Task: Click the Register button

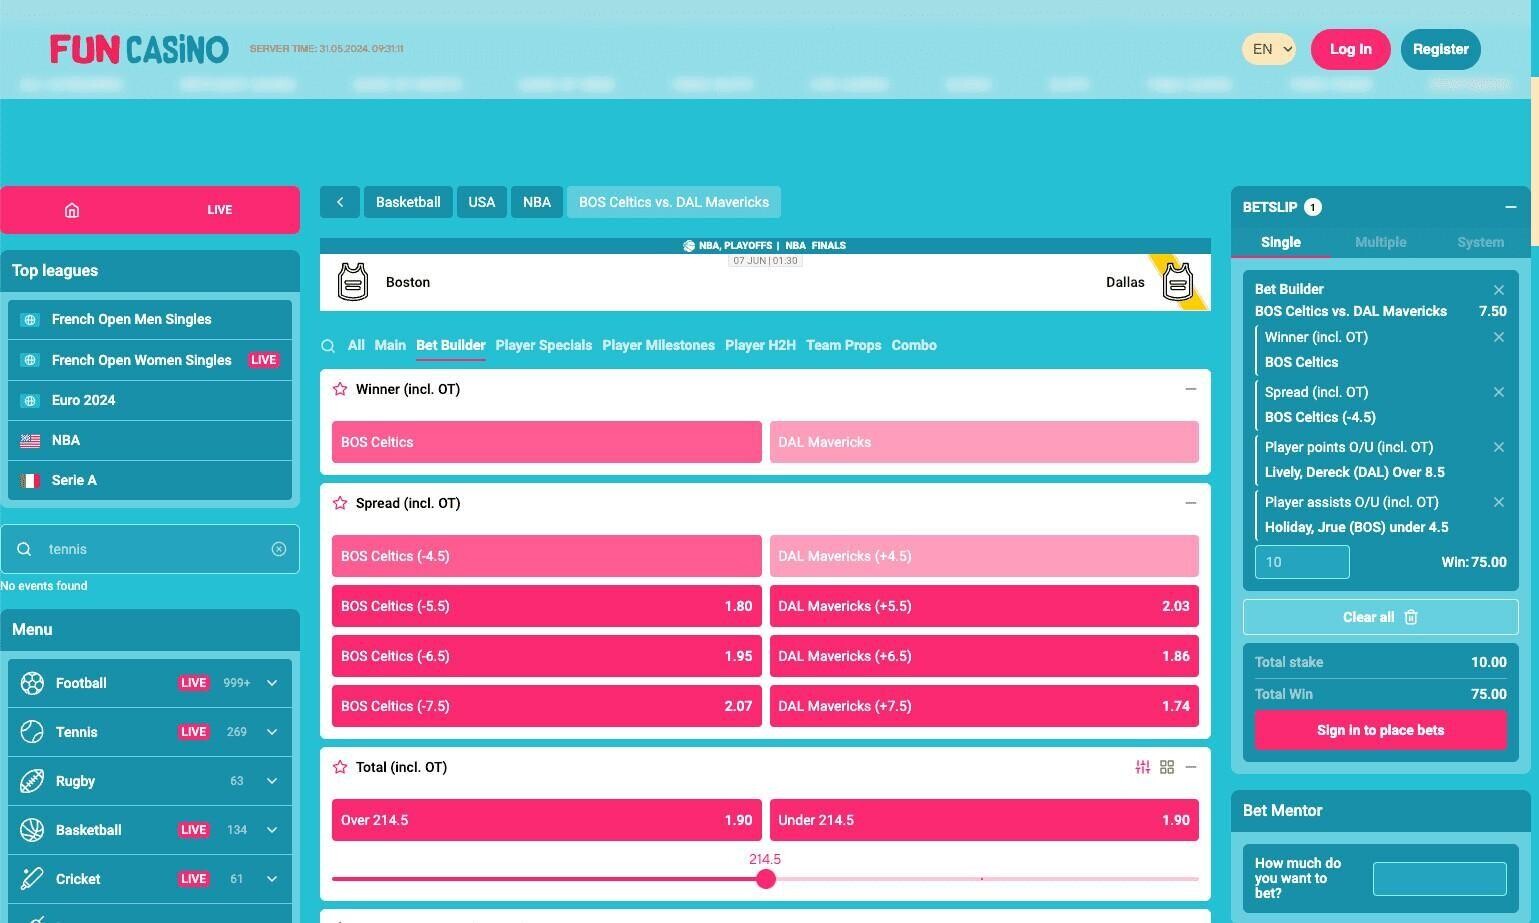Action: [1440, 49]
